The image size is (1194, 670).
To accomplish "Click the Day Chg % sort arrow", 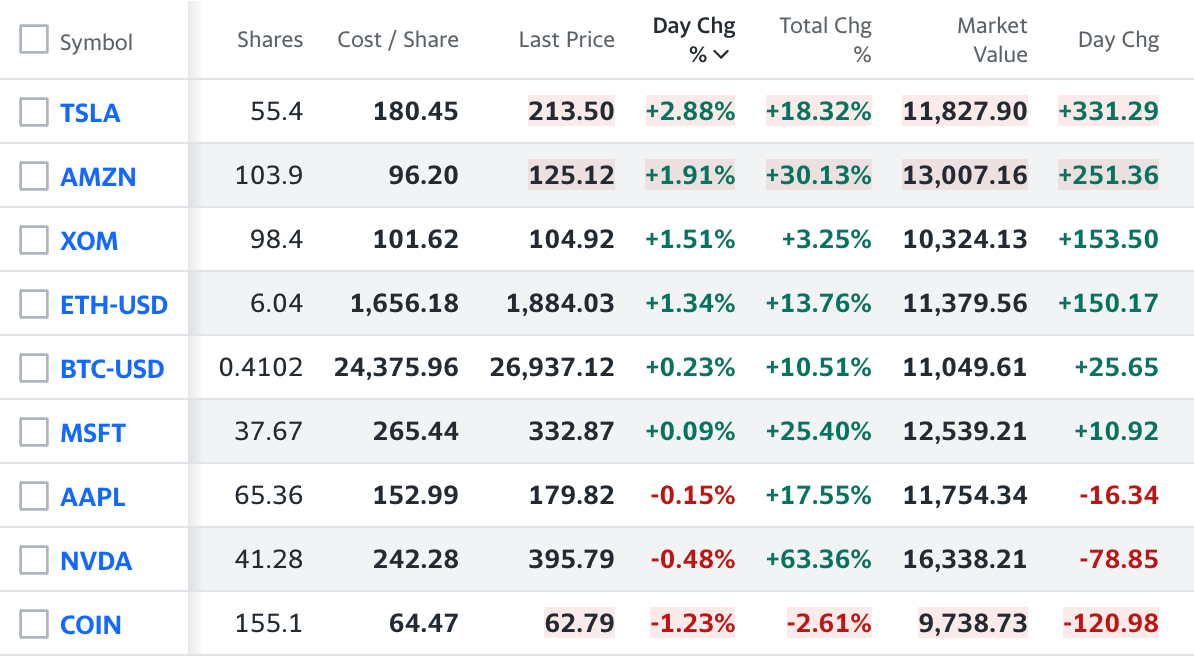I will 721,55.
